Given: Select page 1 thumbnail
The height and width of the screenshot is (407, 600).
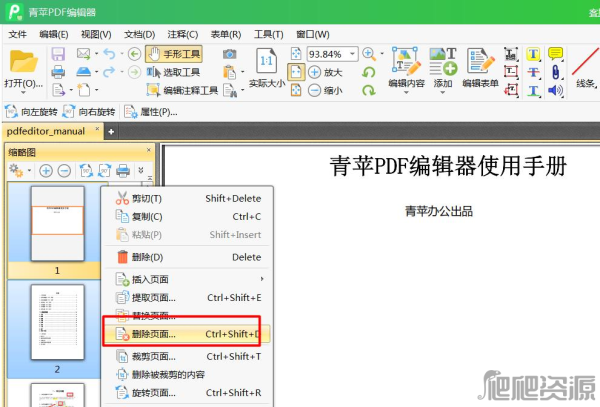Looking at the screenshot, I should 57,223.
